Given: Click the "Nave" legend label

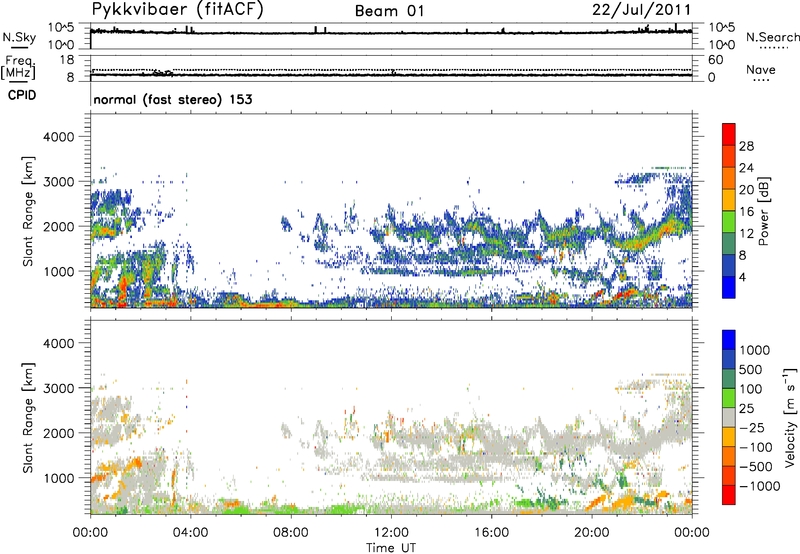Looking at the screenshot, I should tap(760, 69).
